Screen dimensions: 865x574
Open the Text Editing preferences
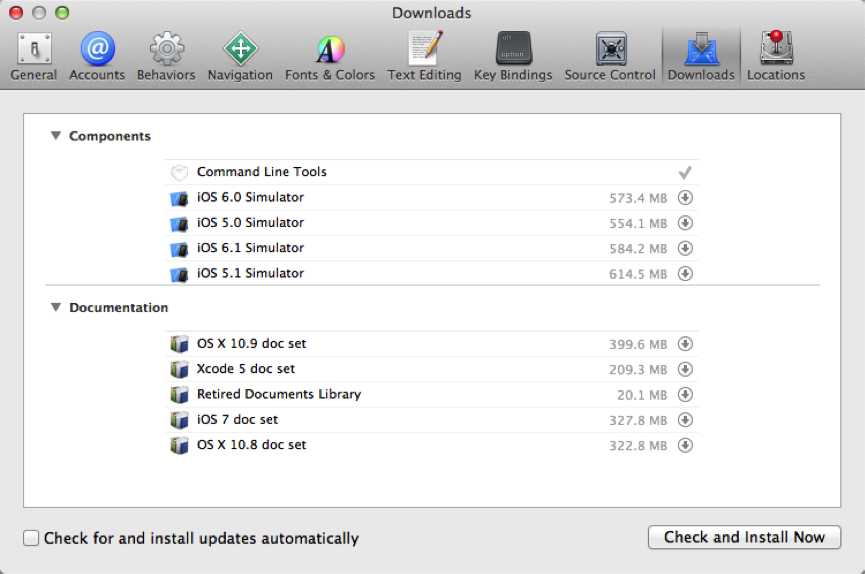pyautogui.click(x=424, y=56)
